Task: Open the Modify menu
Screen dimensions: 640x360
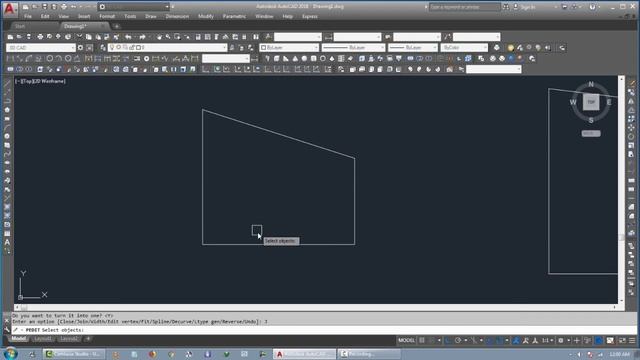Action: point(206,16)
